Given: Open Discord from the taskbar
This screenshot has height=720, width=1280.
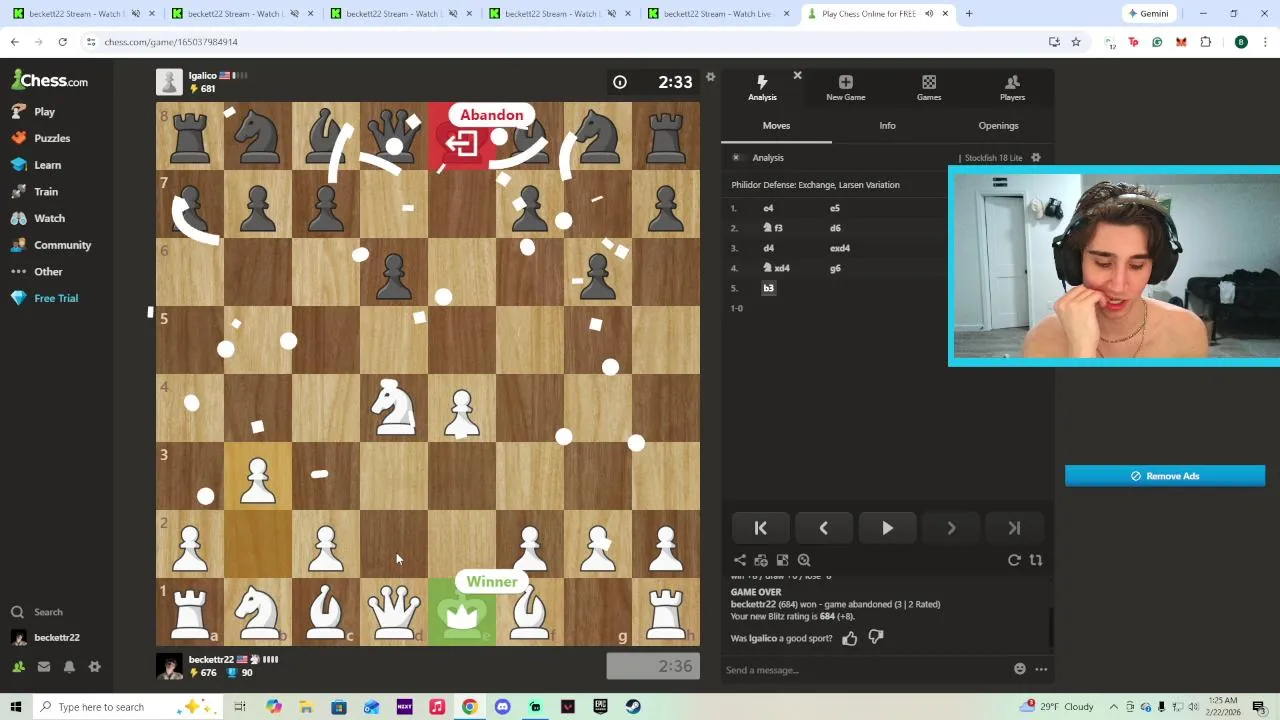Looking at the screenshot, I should pyautogui.click(x=502, y=707).
